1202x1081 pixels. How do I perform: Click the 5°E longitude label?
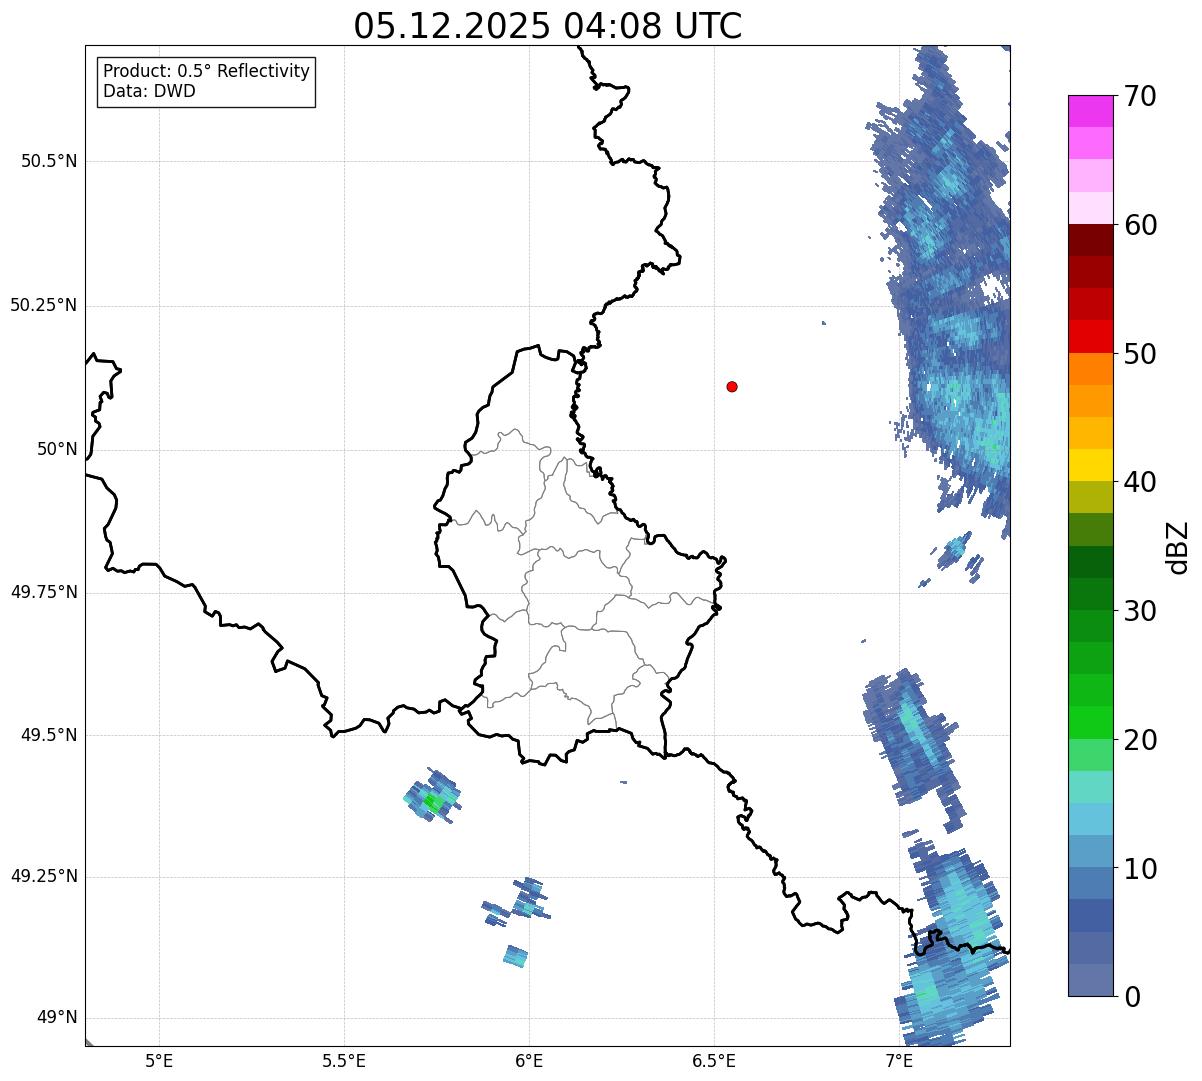tap(159, 1061)
